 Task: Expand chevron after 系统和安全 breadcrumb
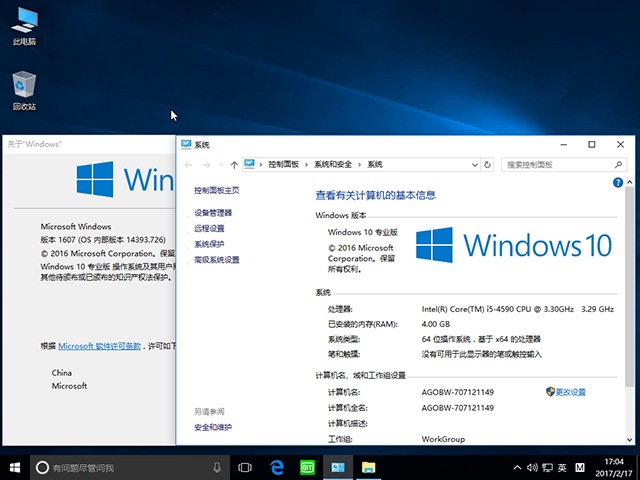click(360, 165)
